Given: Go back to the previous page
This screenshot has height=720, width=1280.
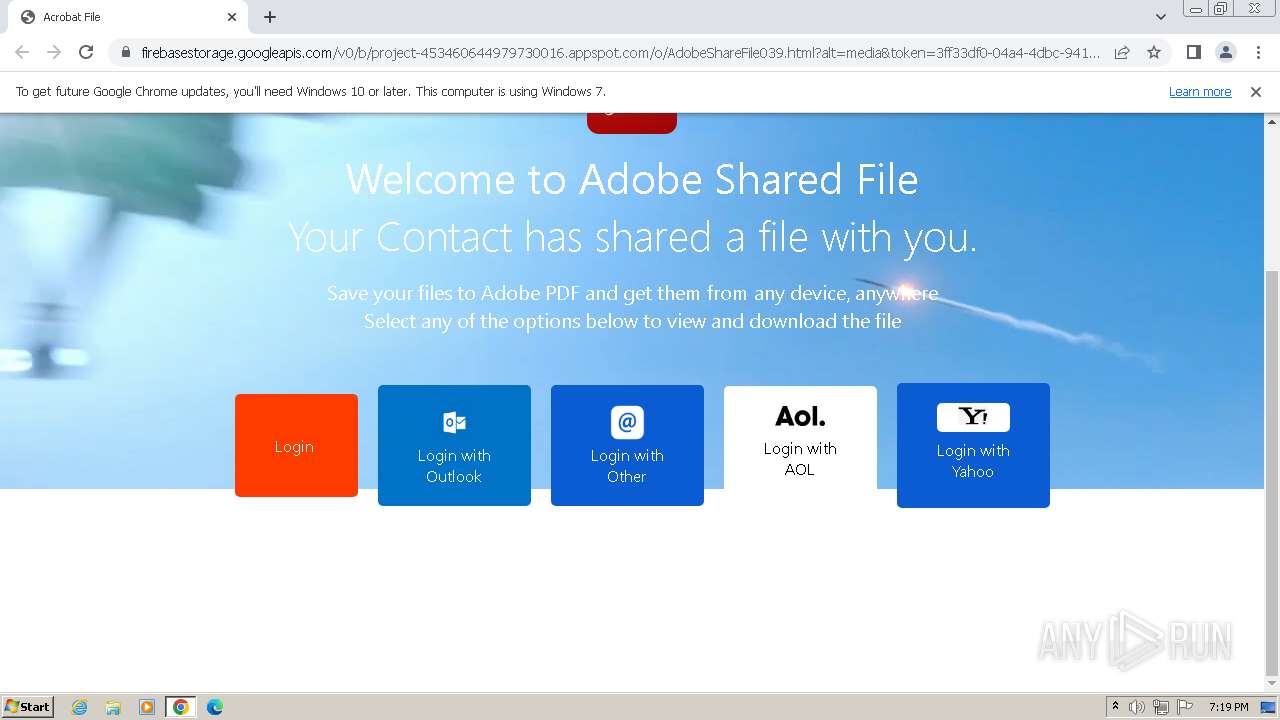Looking at the screenshot, I should pos(22,52).
